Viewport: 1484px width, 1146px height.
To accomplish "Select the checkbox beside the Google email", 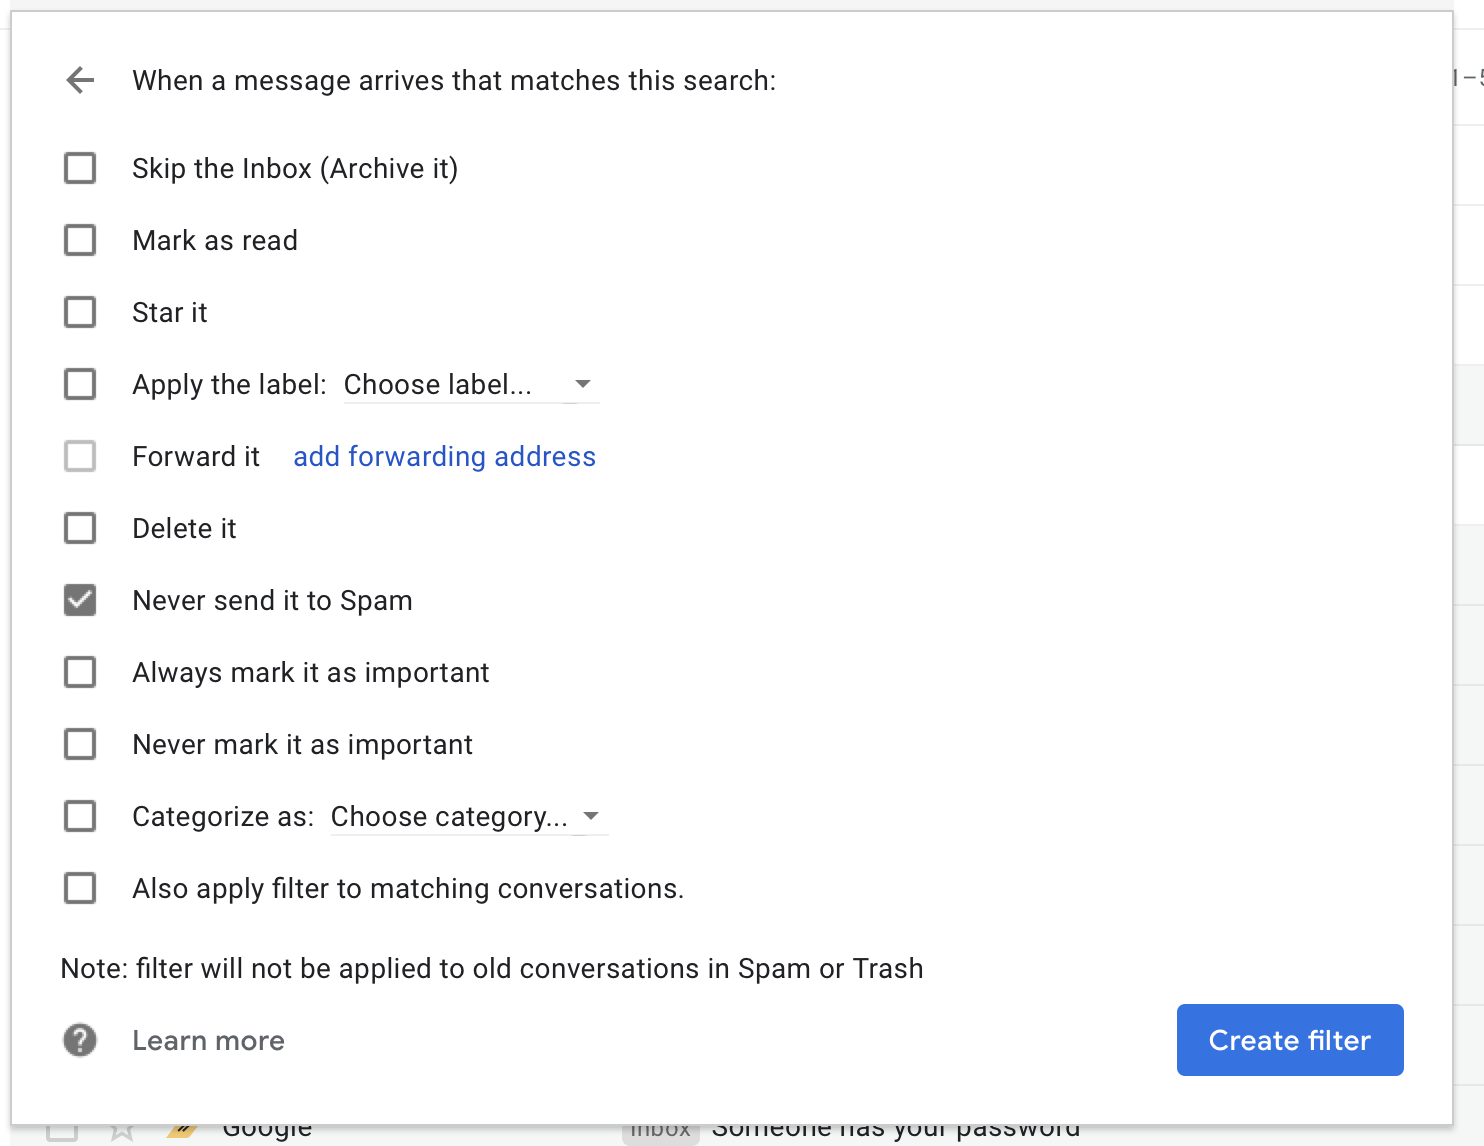I will pyautogui.click(x=62, y=1130).
